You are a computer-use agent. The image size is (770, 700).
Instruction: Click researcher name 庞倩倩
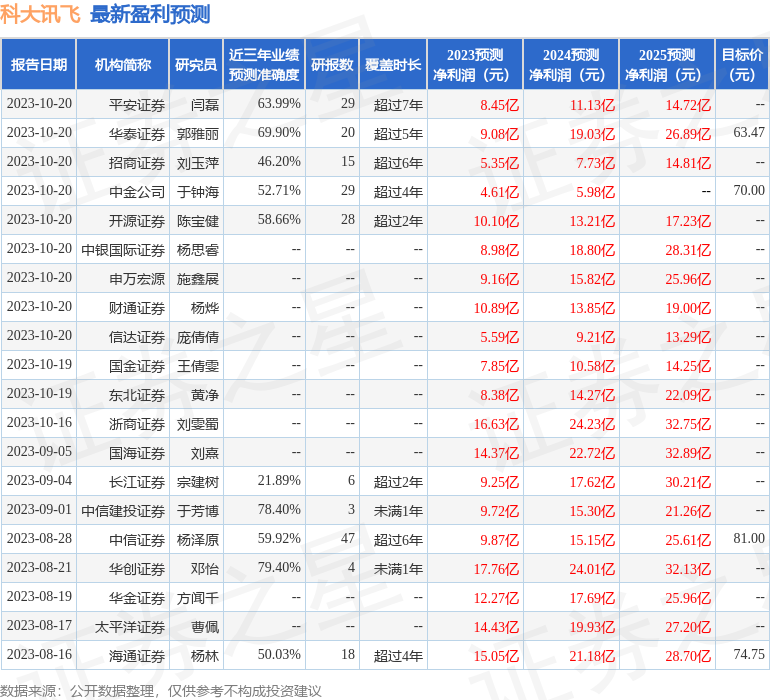[198, 336]
